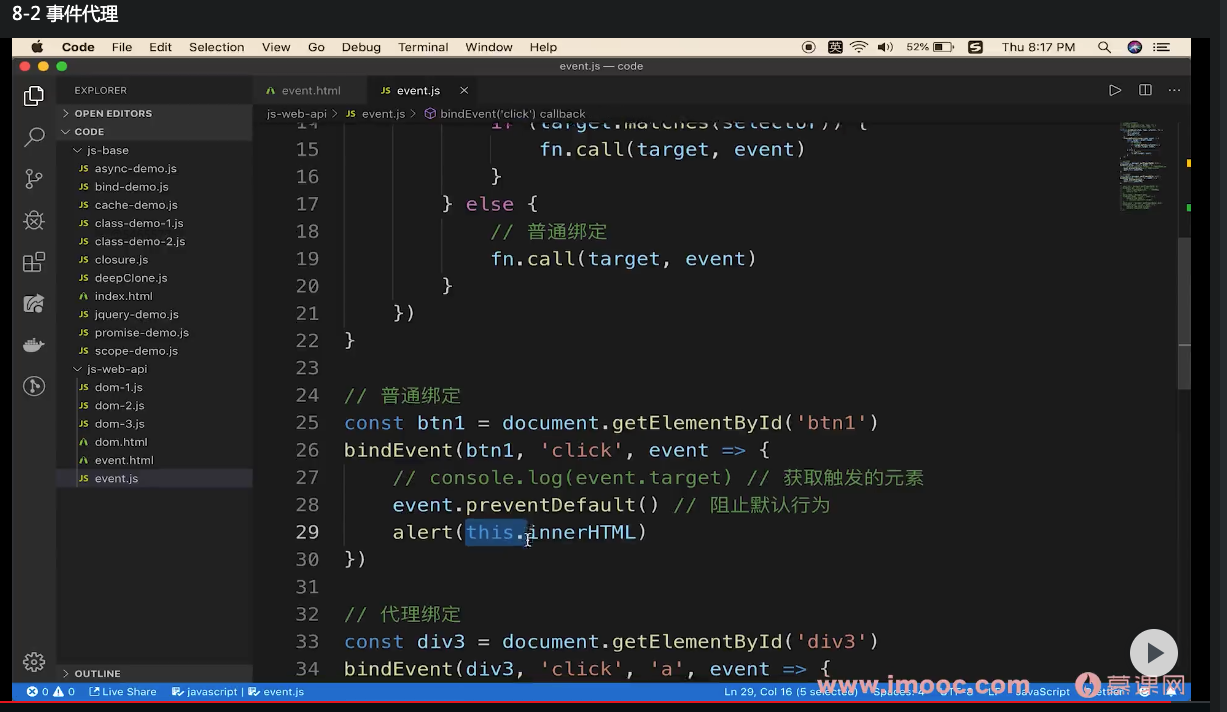This screenshot has width=1227, height=712.
Task: Open index.html in explorer
Action: (x=124, y=296)
